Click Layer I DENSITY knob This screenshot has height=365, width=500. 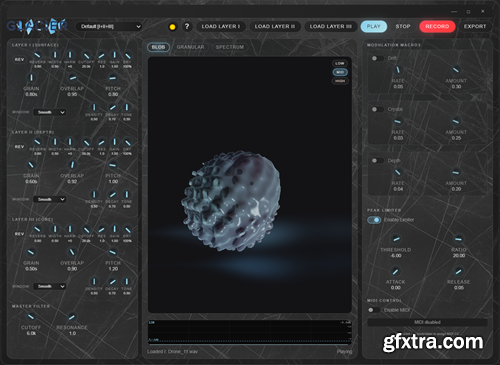coord(94,107)
